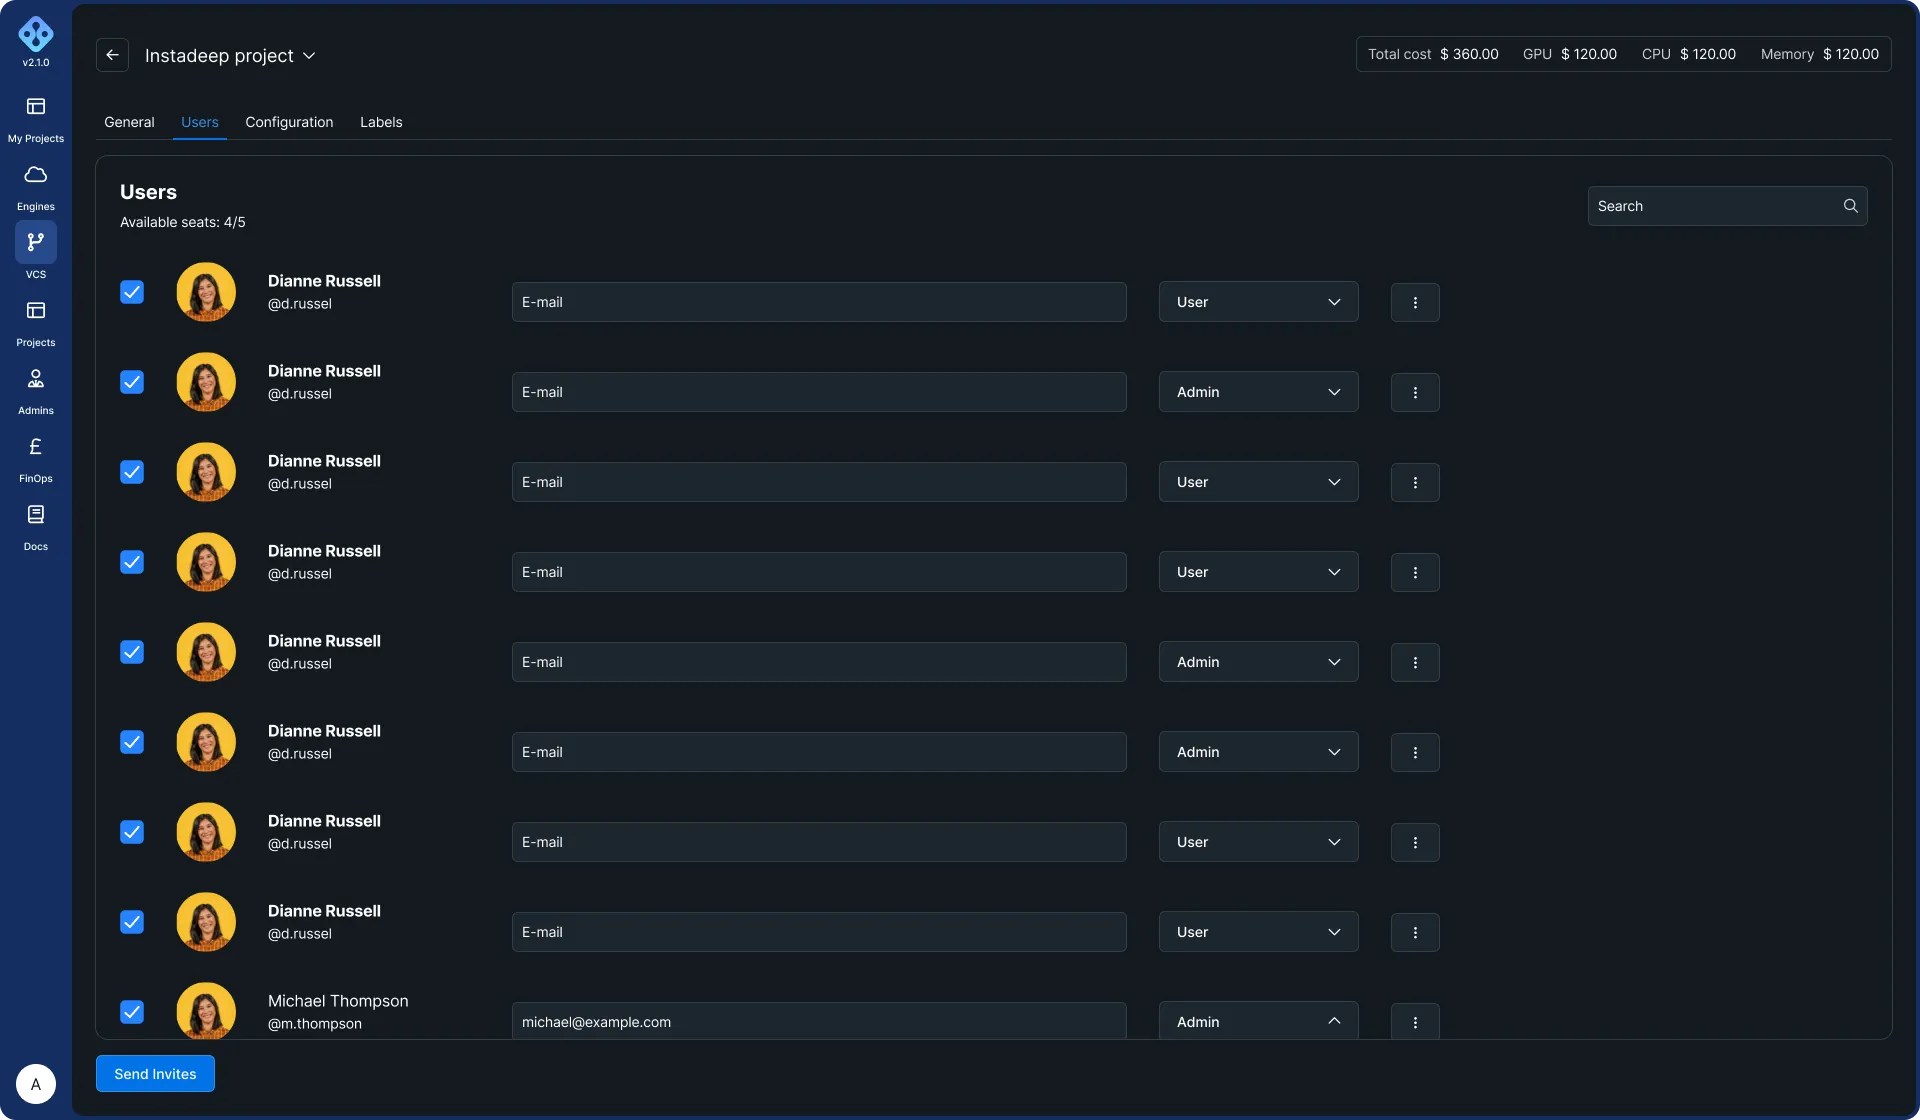Uncheck Michael Thompson's row checkbox
Viewport: 1920px width, 1120px height.
tap(132, 1012)
